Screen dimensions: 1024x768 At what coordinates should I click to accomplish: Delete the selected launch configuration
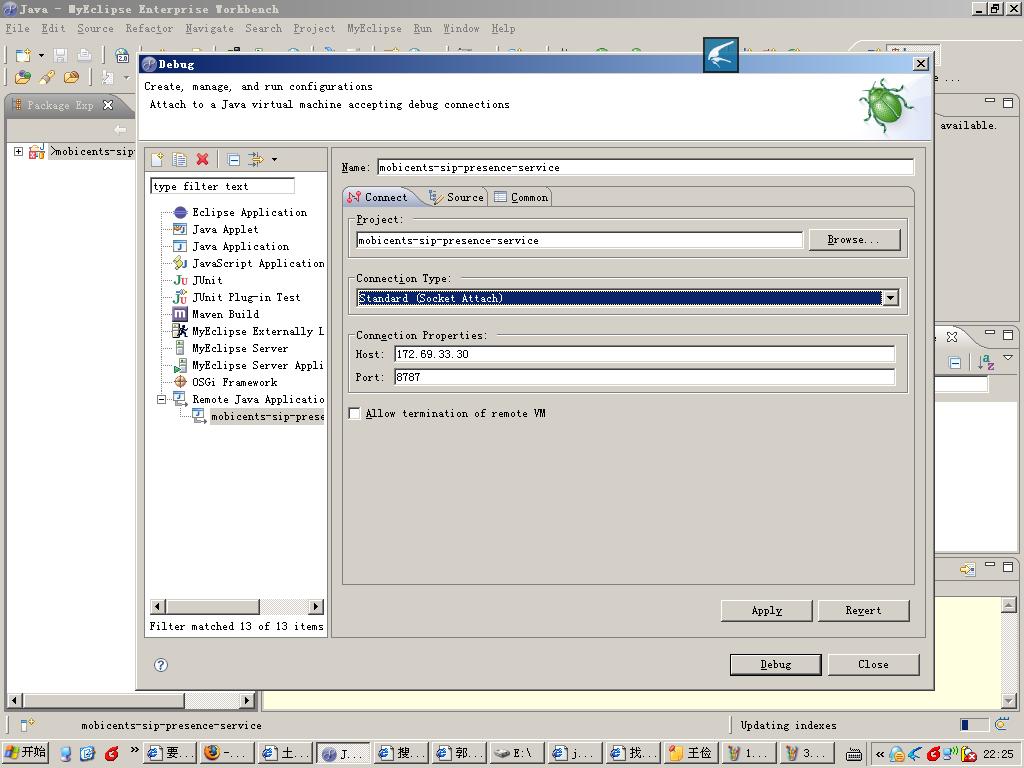202,159
